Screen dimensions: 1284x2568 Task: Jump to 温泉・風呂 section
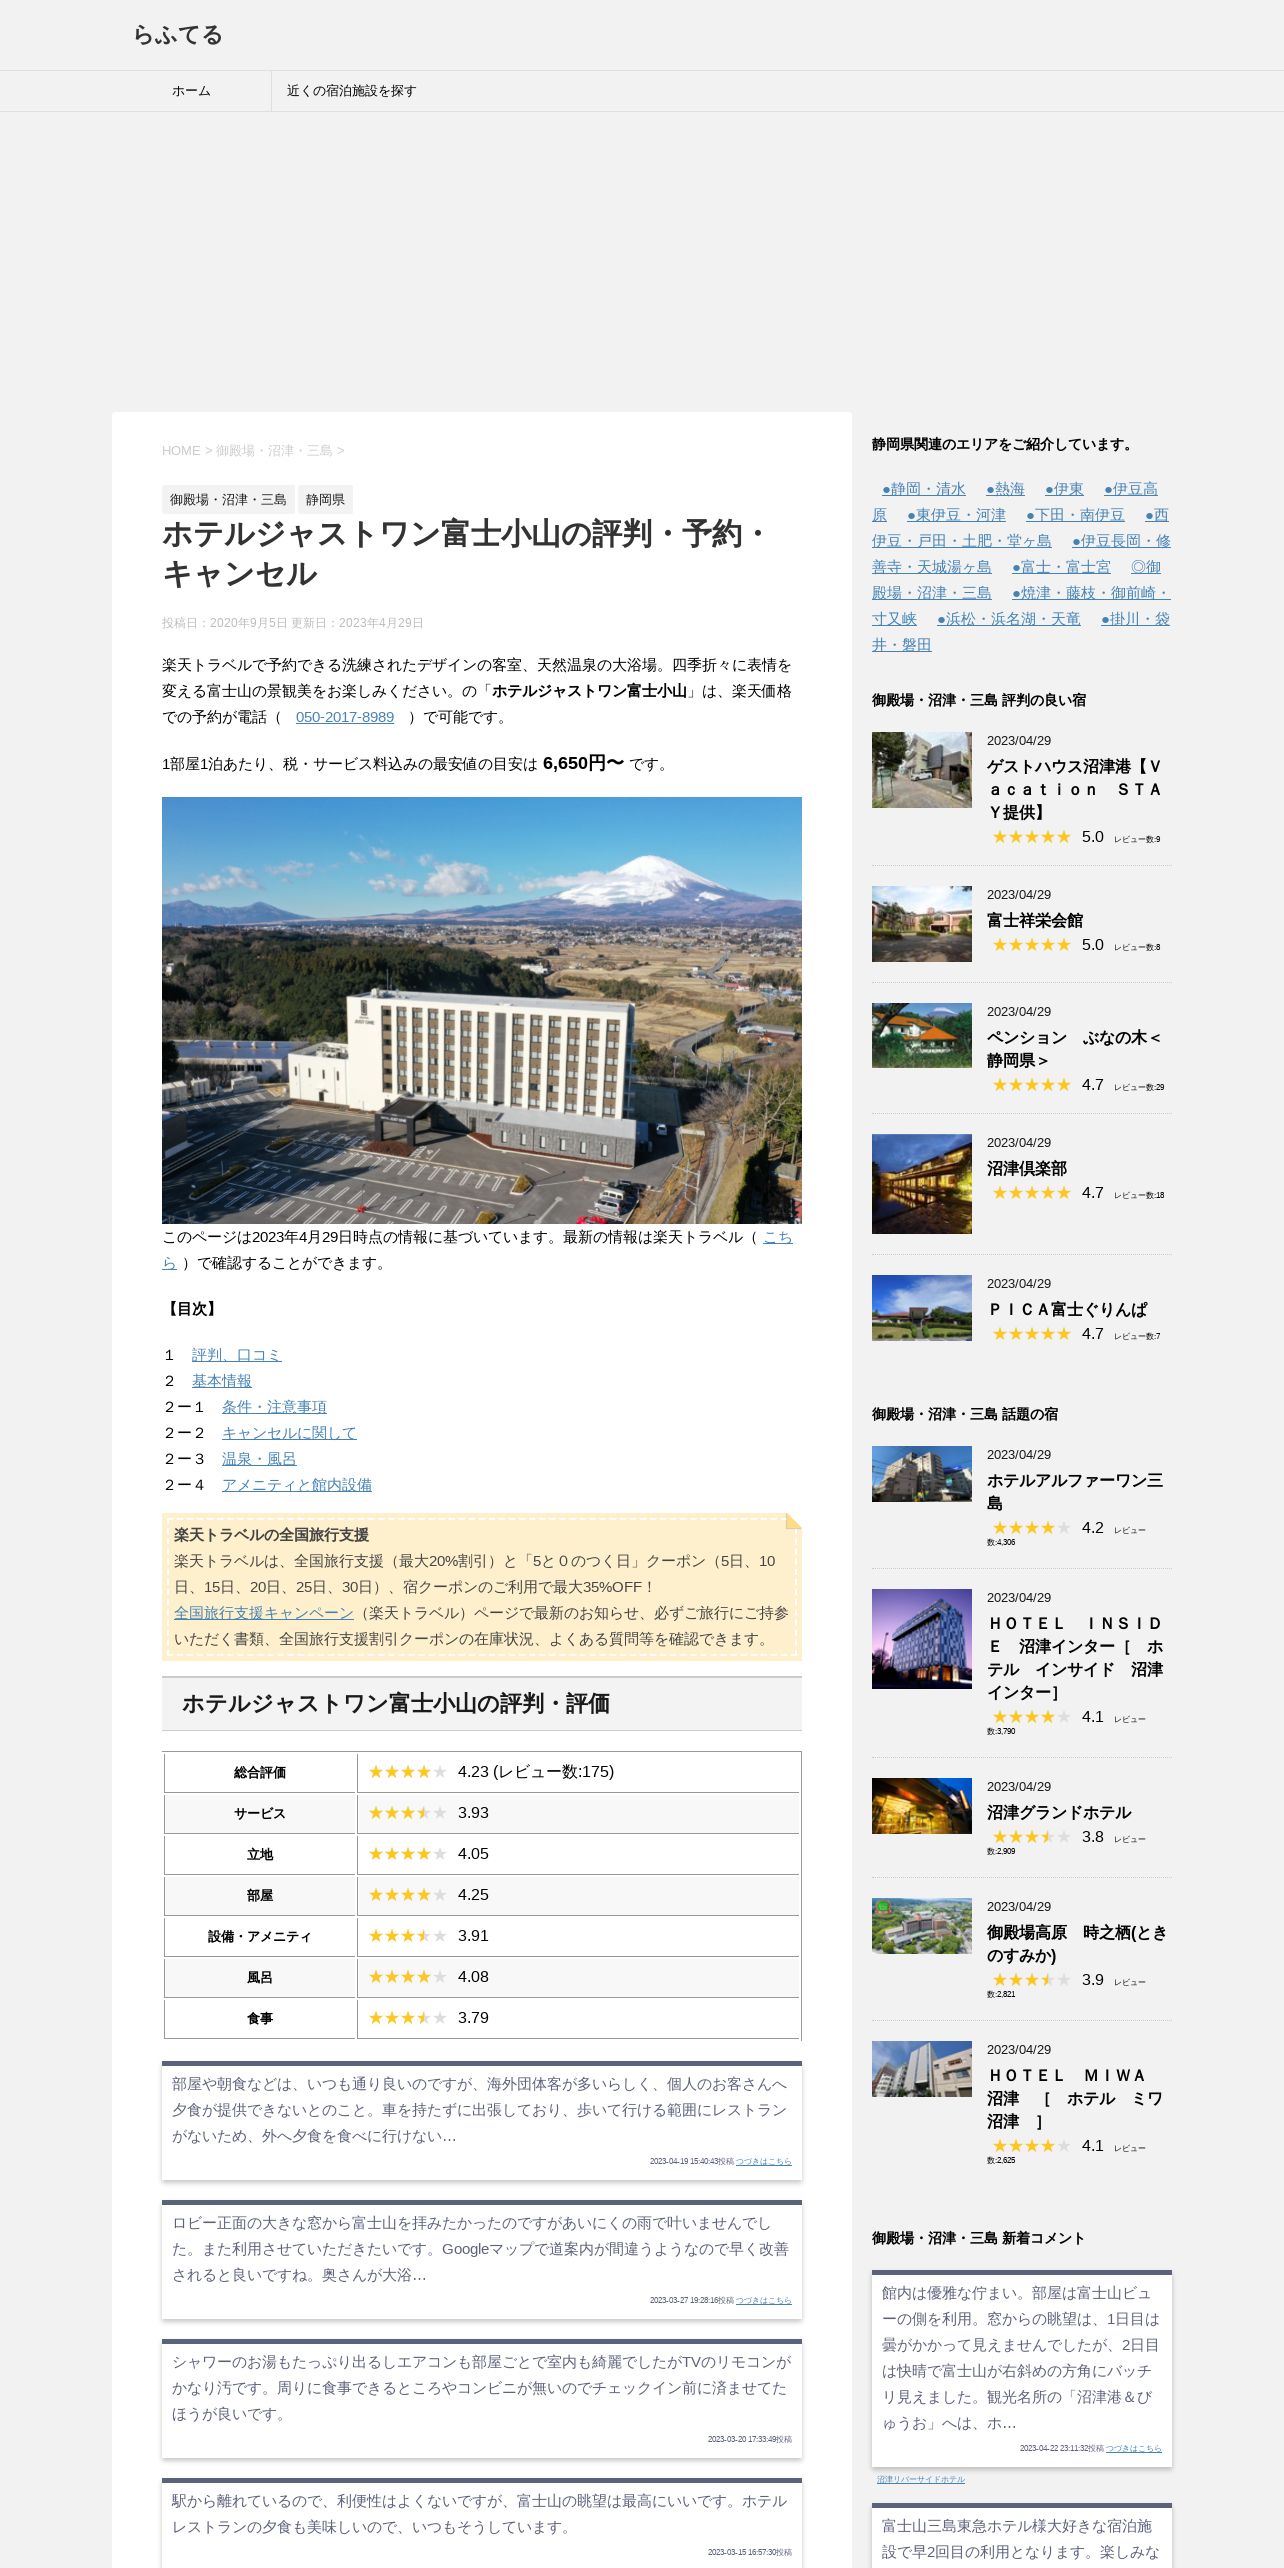coord(259,1459)
